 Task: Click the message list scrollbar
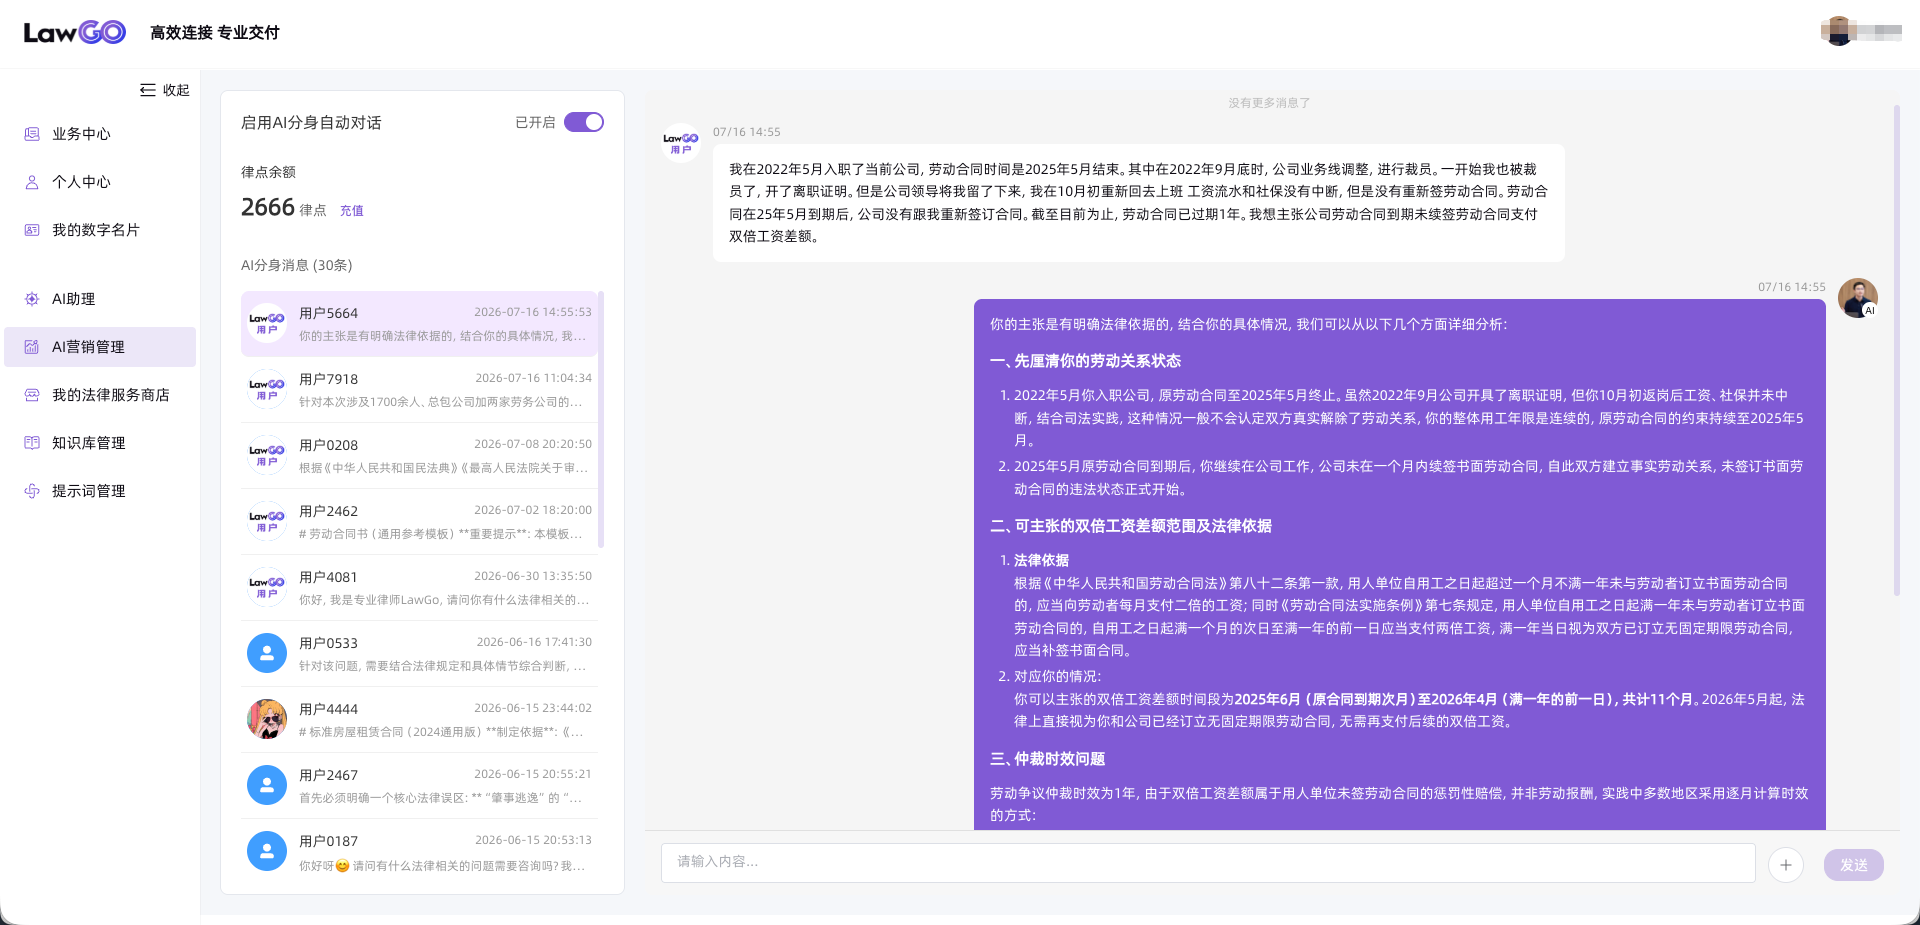click(601, 420)
